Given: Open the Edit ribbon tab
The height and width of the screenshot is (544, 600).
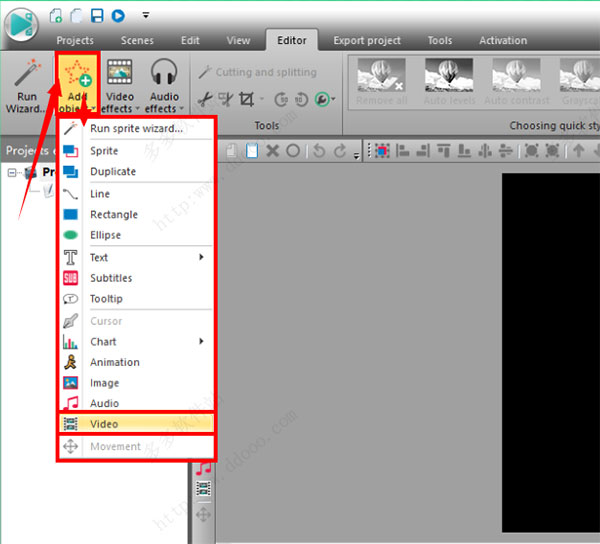Looking at the screenshot, I should pos(190,40).
